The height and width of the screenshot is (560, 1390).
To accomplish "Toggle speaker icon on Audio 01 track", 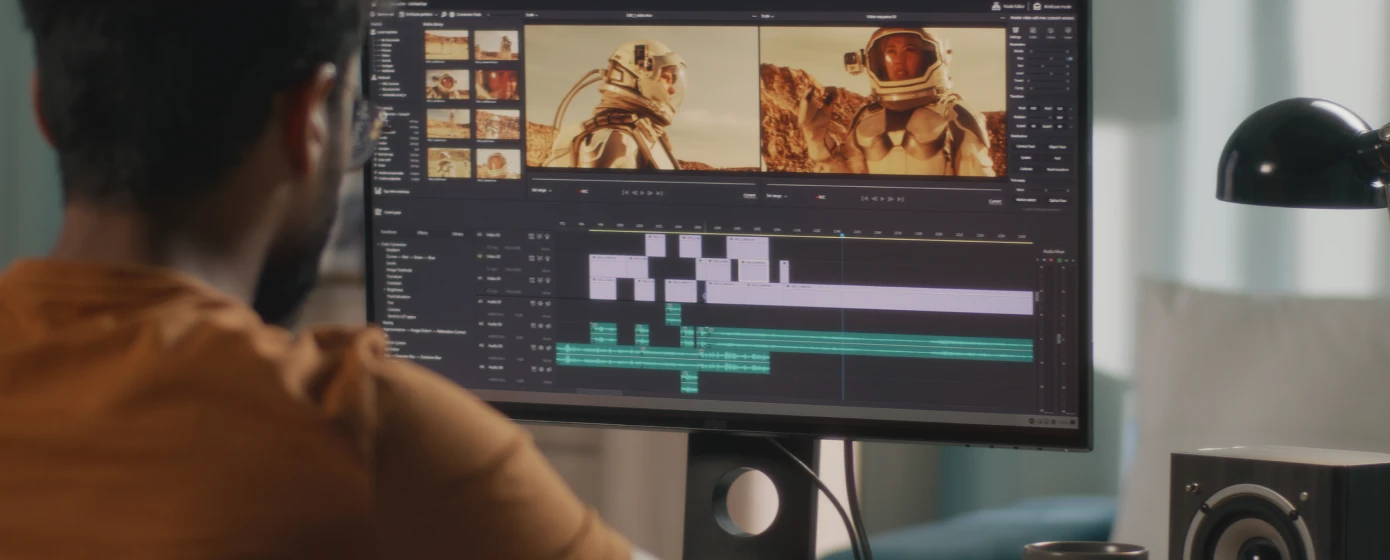I will (548, 303).
